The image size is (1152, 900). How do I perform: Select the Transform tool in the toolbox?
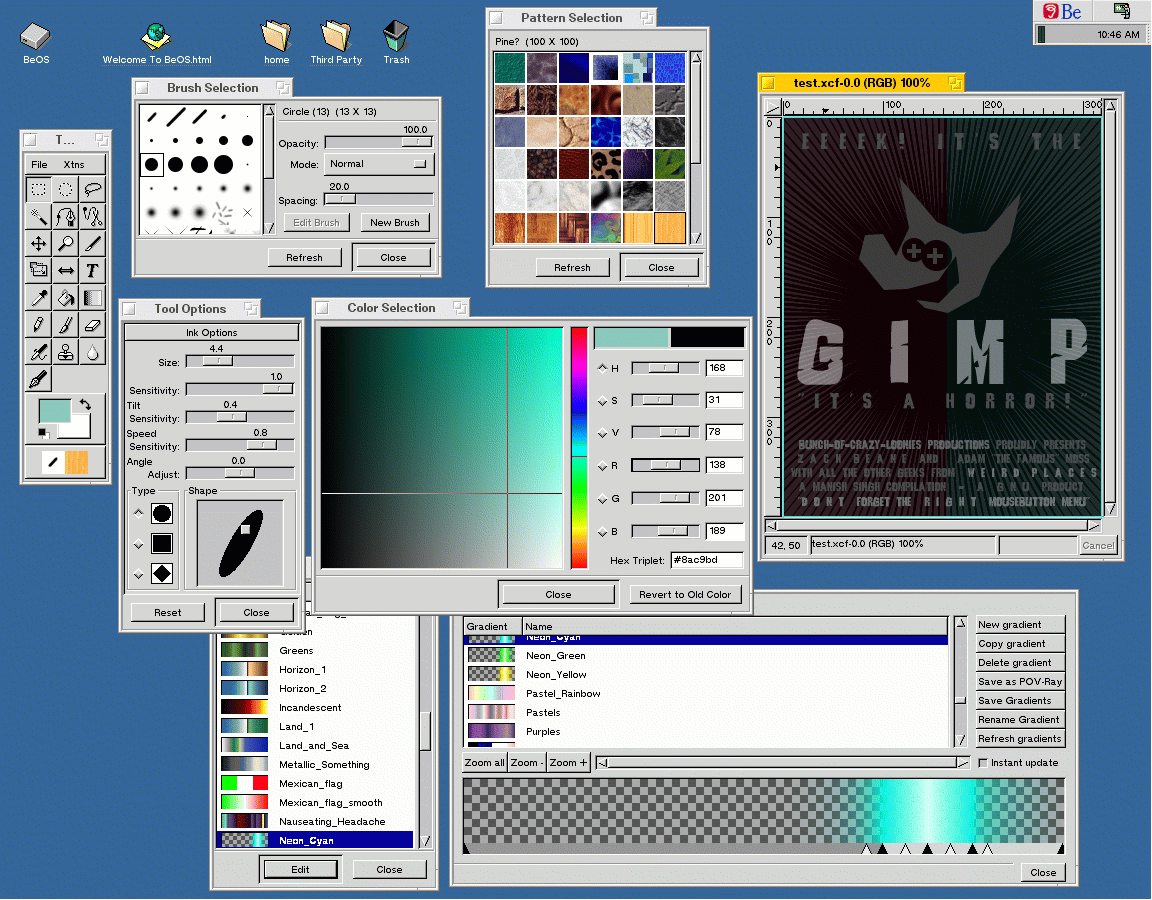(38, 271)
